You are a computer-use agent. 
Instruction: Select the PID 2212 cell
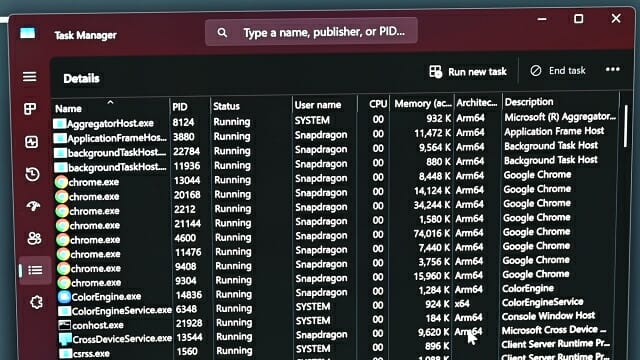click(x=185, y=209)
